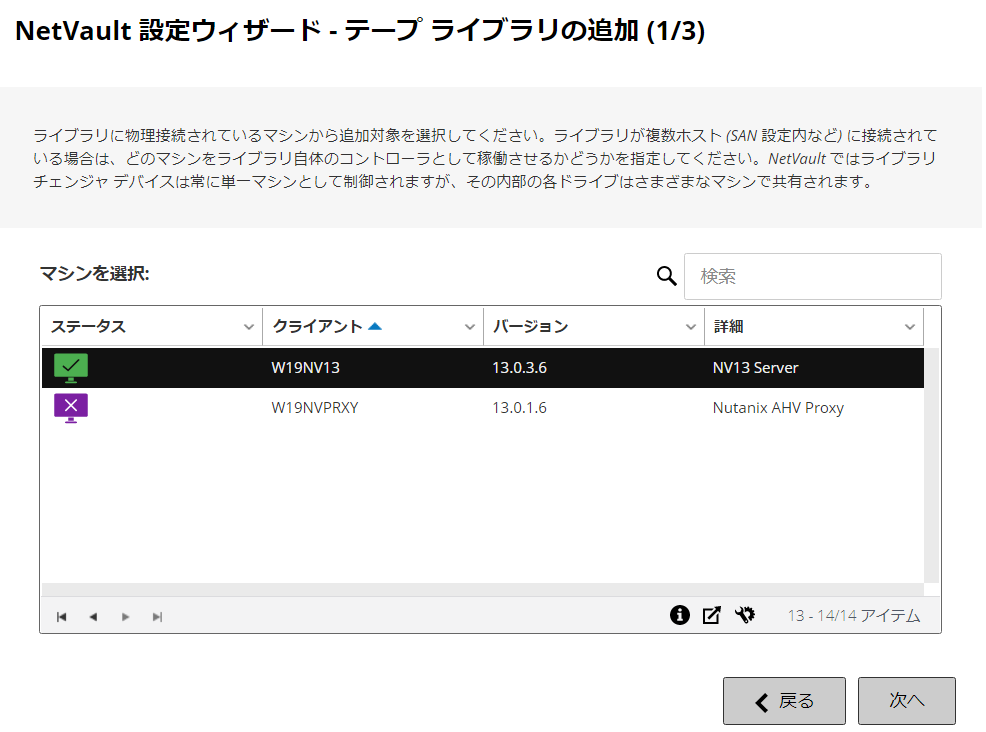Click the purple offline status icon for W19NVPRXY
The width and height of the screenshot is (986, 732).
coord(70,408)
